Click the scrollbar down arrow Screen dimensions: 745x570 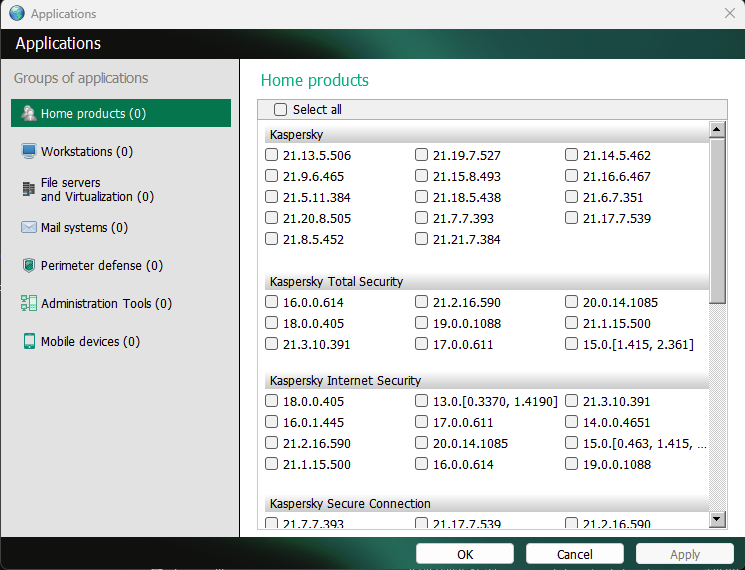pos(717,519)
